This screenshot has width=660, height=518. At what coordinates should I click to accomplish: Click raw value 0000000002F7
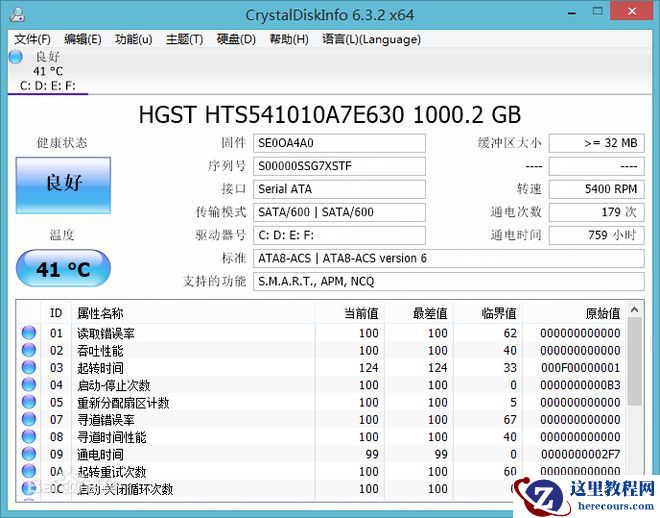580,454
